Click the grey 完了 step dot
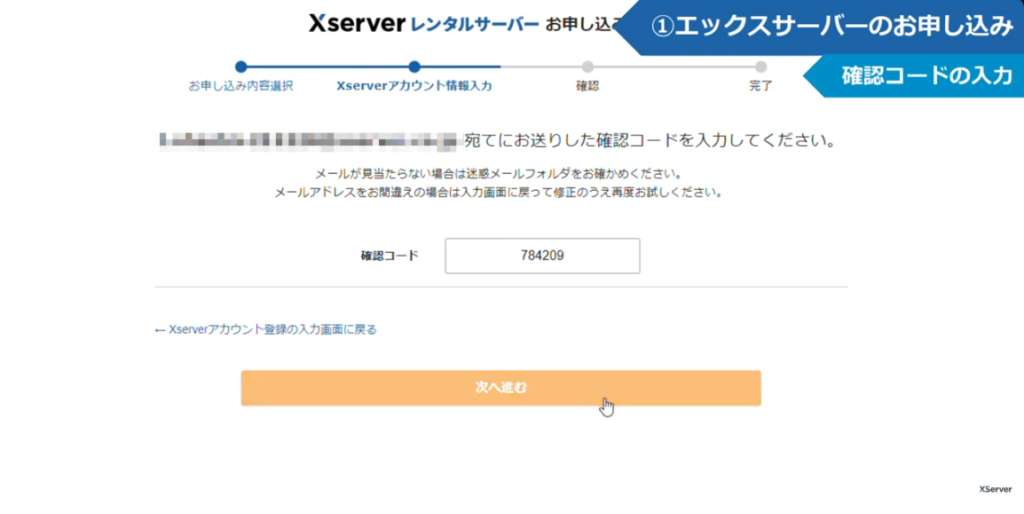1024x514 pixels. (x=761, y=67)
